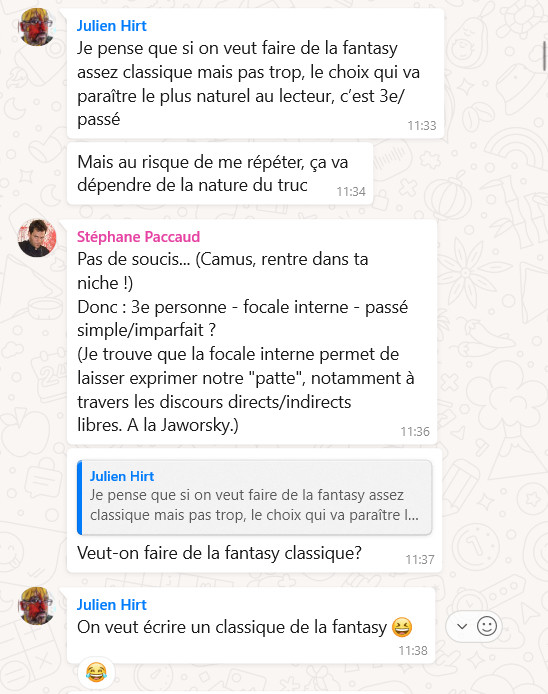Click the "Pas de soucis" message bubble
Image resolution: width=548 pixels, height=694 pixels.
[252, 332]
